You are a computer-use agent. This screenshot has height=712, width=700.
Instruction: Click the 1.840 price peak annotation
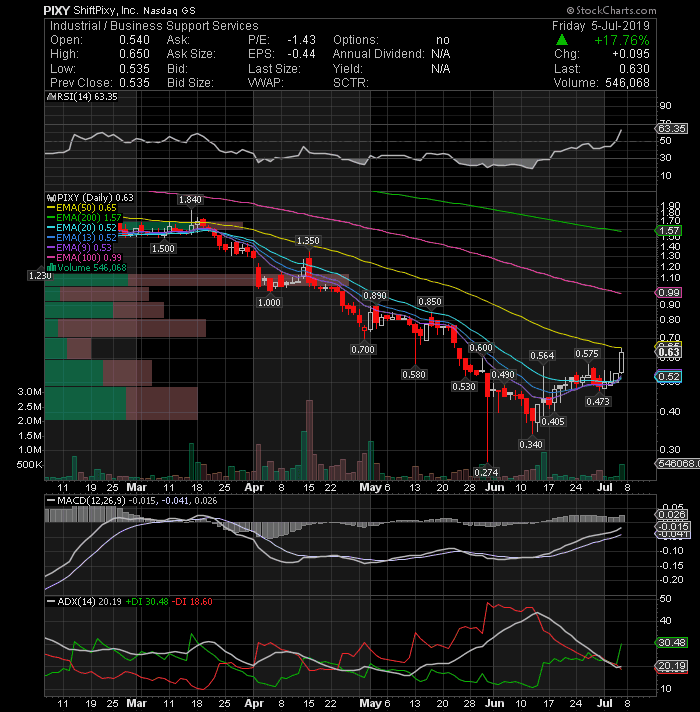pos(190,199)
